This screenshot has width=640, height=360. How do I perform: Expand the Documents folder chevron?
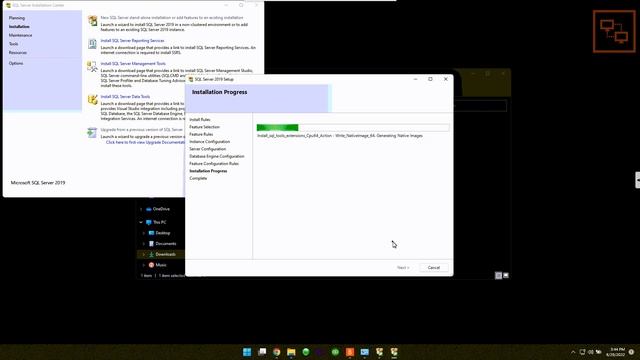(x=144, y=244)
